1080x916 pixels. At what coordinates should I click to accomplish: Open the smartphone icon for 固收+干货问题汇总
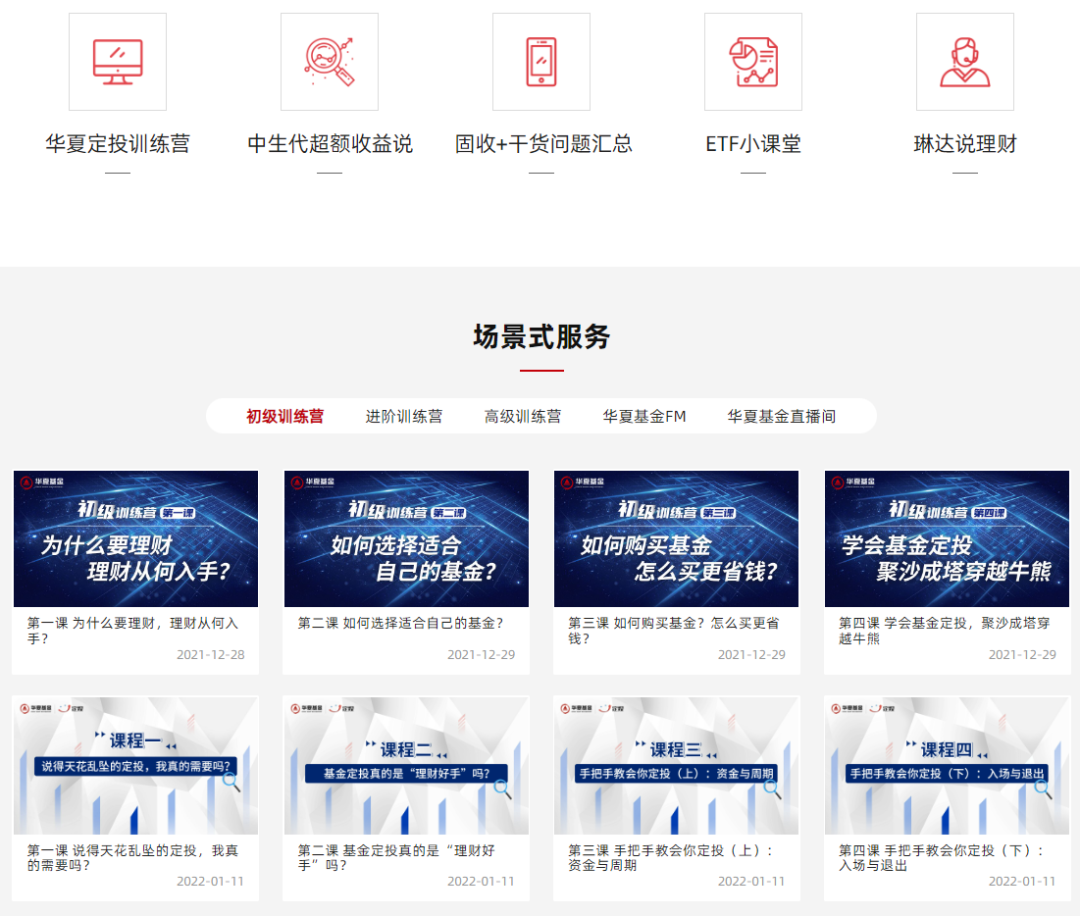pyautogui.click(x=541, y=62)
